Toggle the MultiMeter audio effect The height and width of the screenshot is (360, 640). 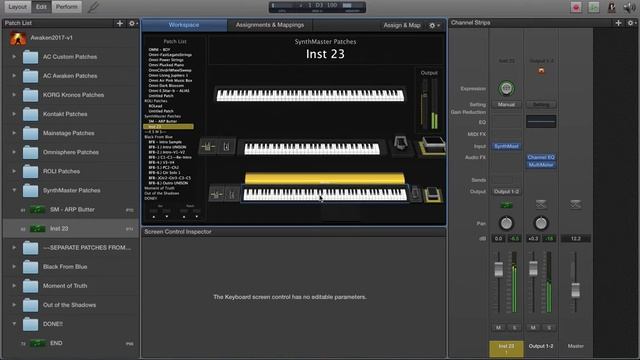(x=541, y=165)
